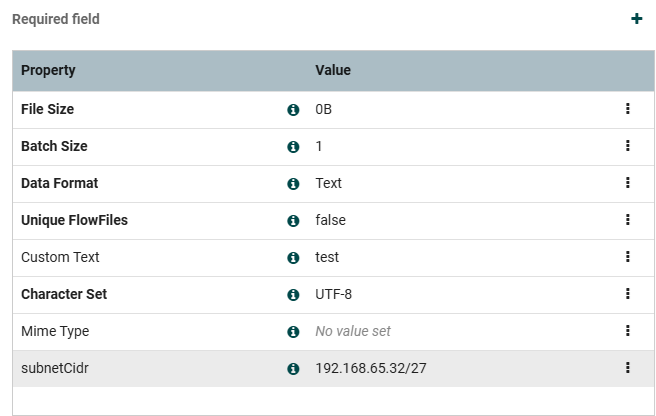Click the Property column header
Viewport: 656px width, 416px height.
tap(48, 71)
